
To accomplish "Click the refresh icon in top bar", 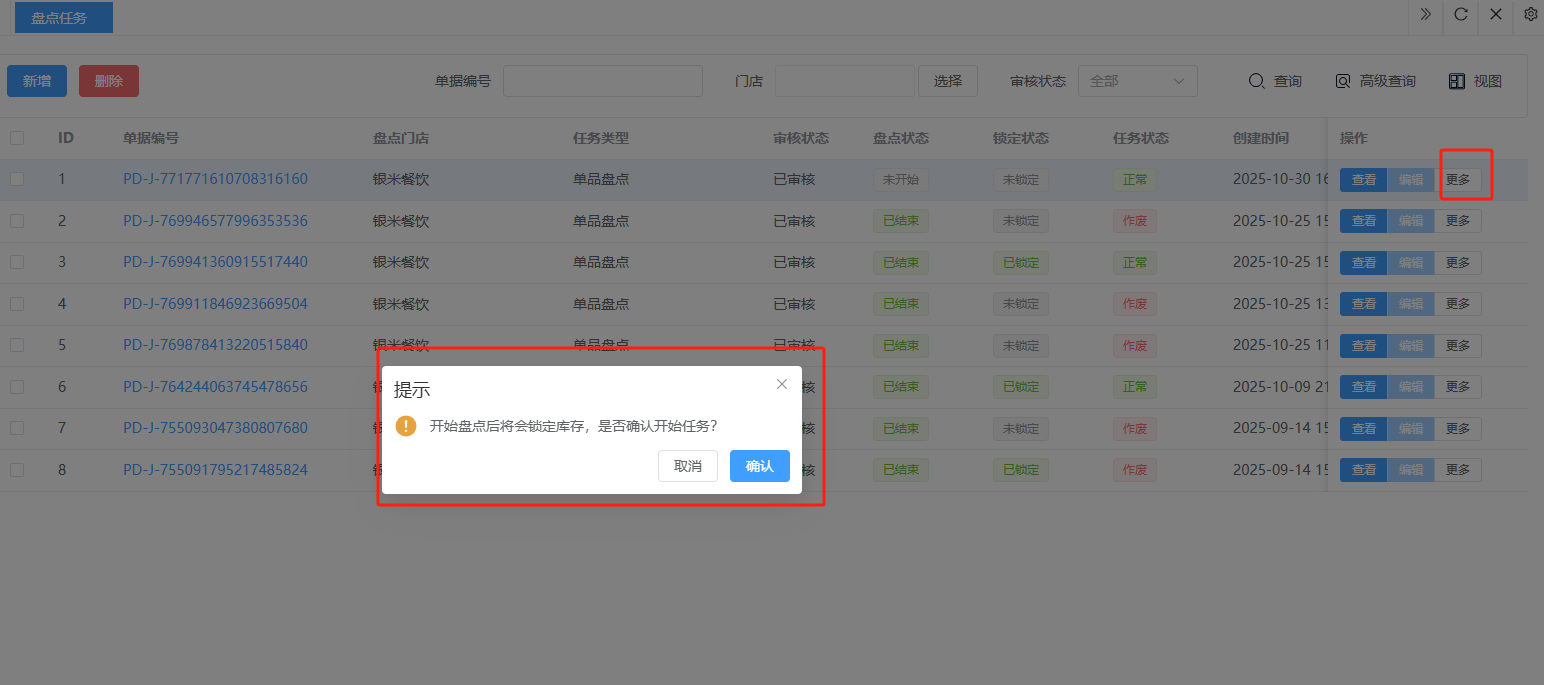I will tap(1461, 14).
